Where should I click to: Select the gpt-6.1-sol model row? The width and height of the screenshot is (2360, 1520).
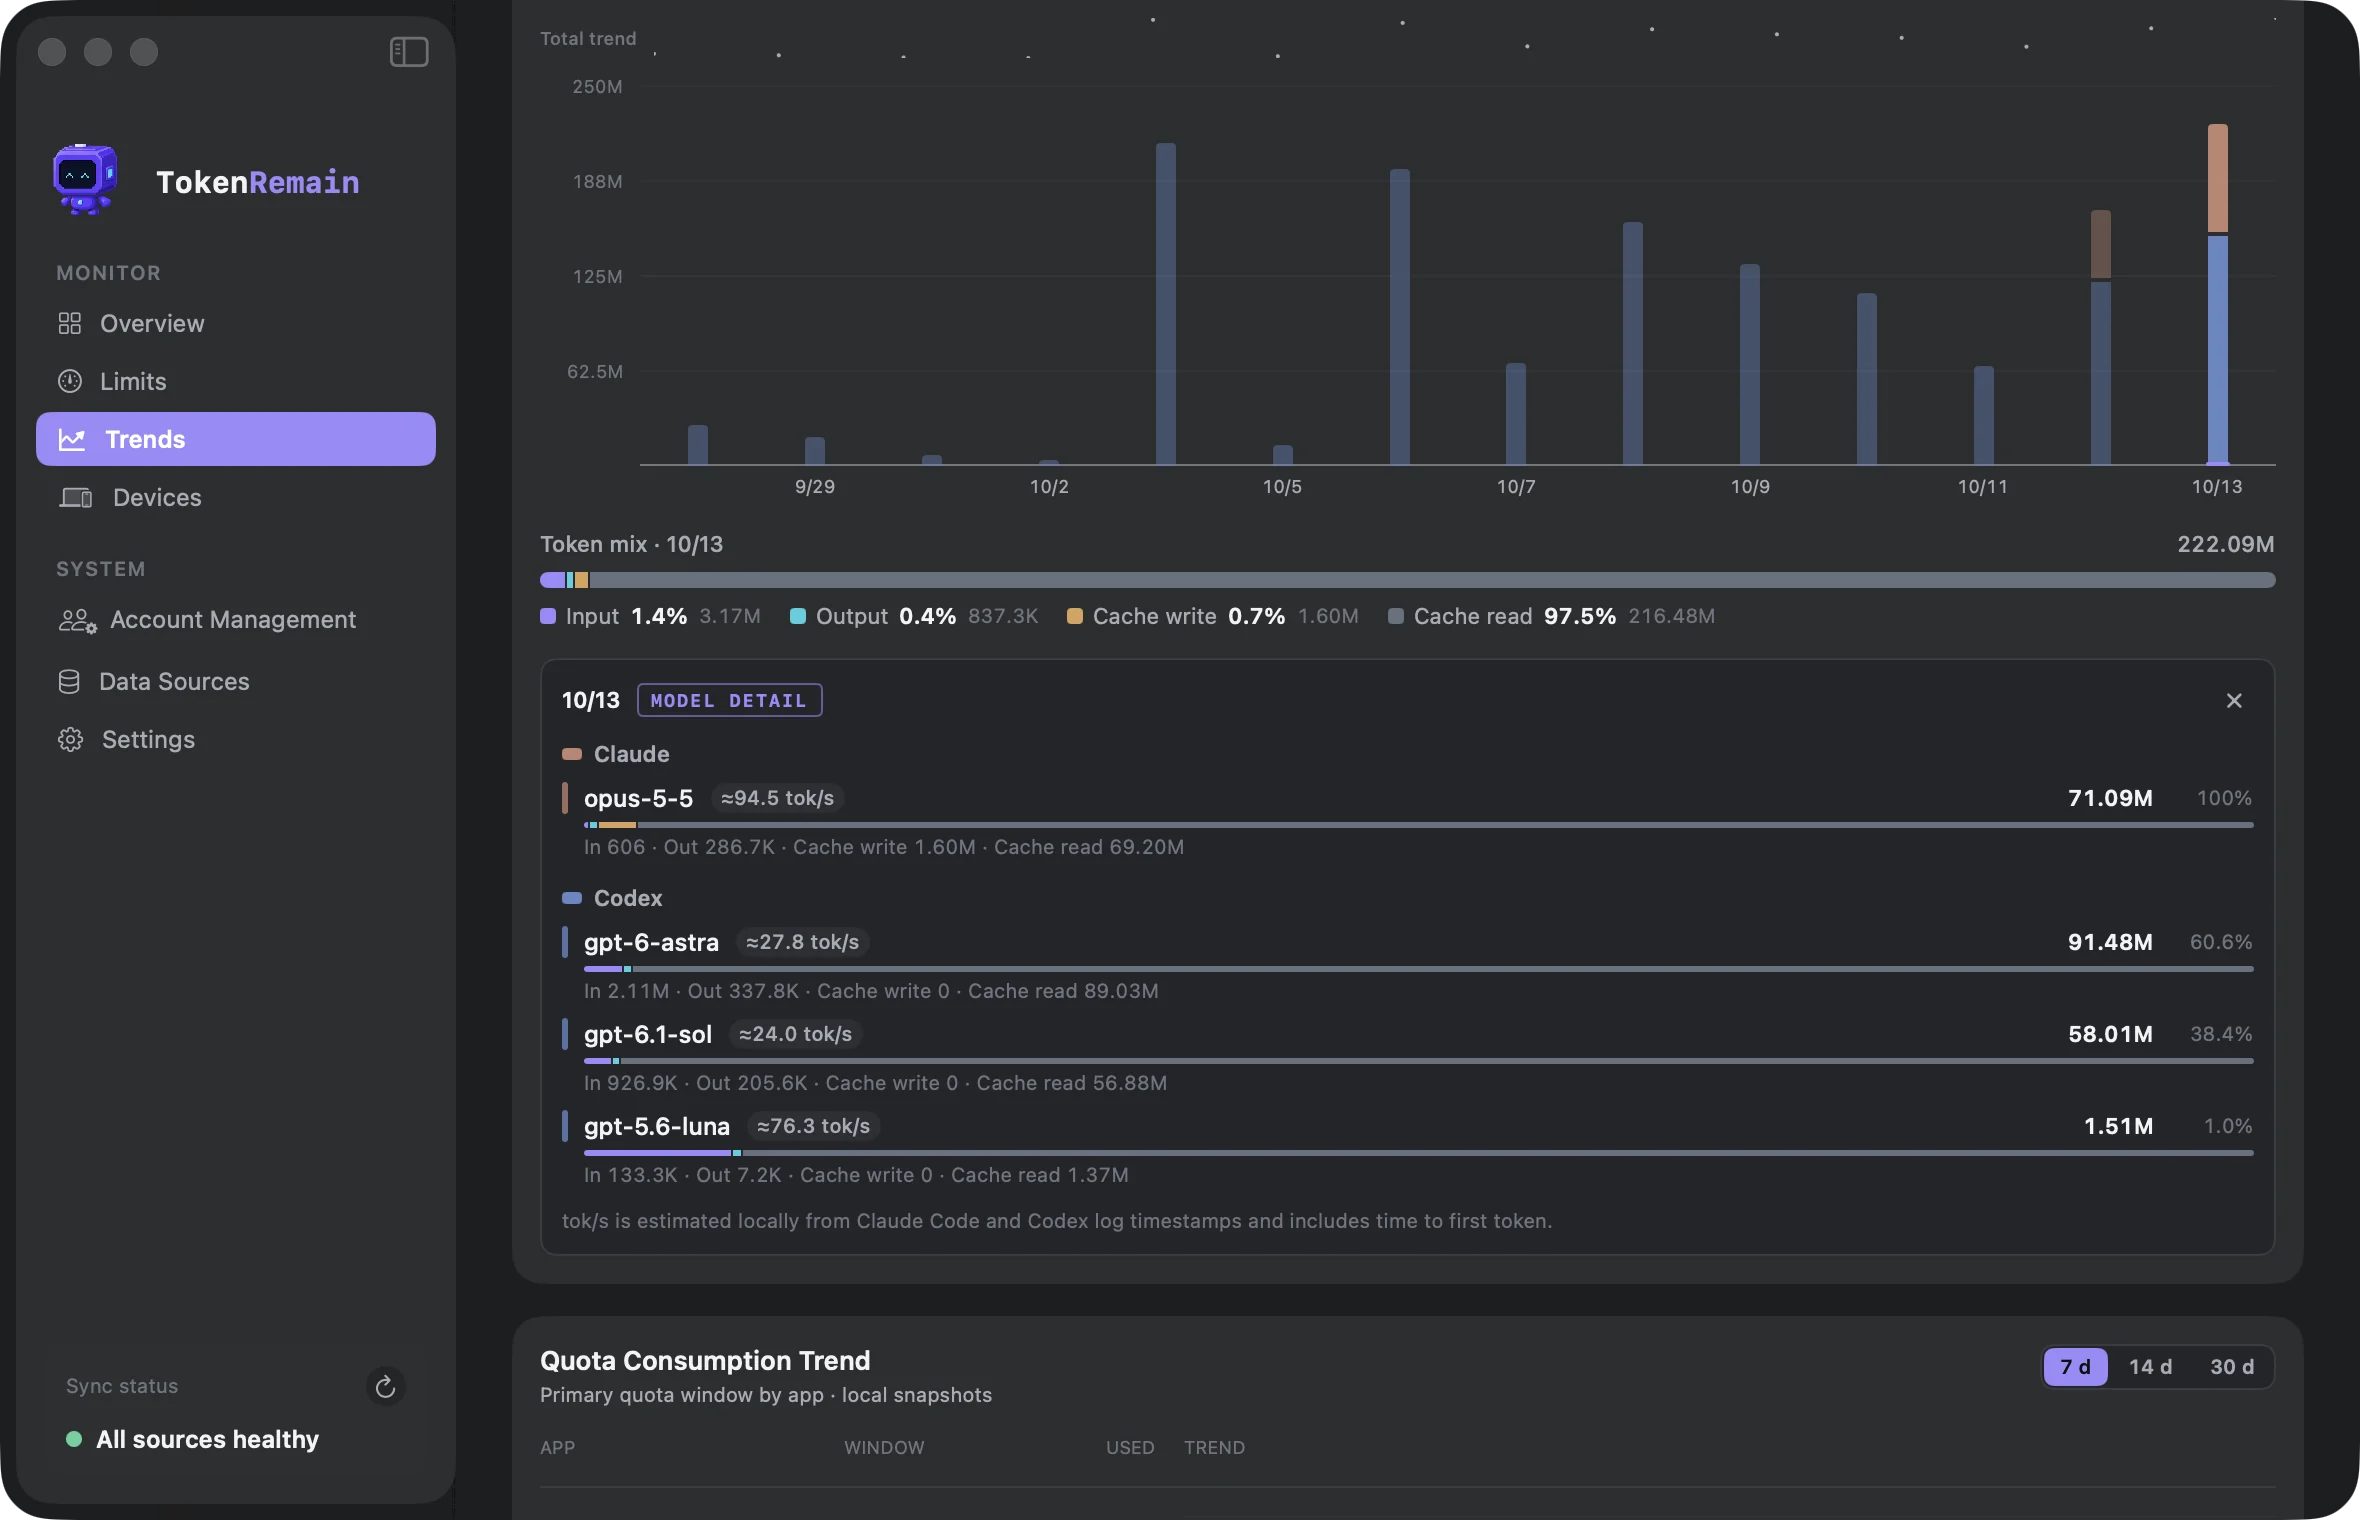coord(1407,1058)
